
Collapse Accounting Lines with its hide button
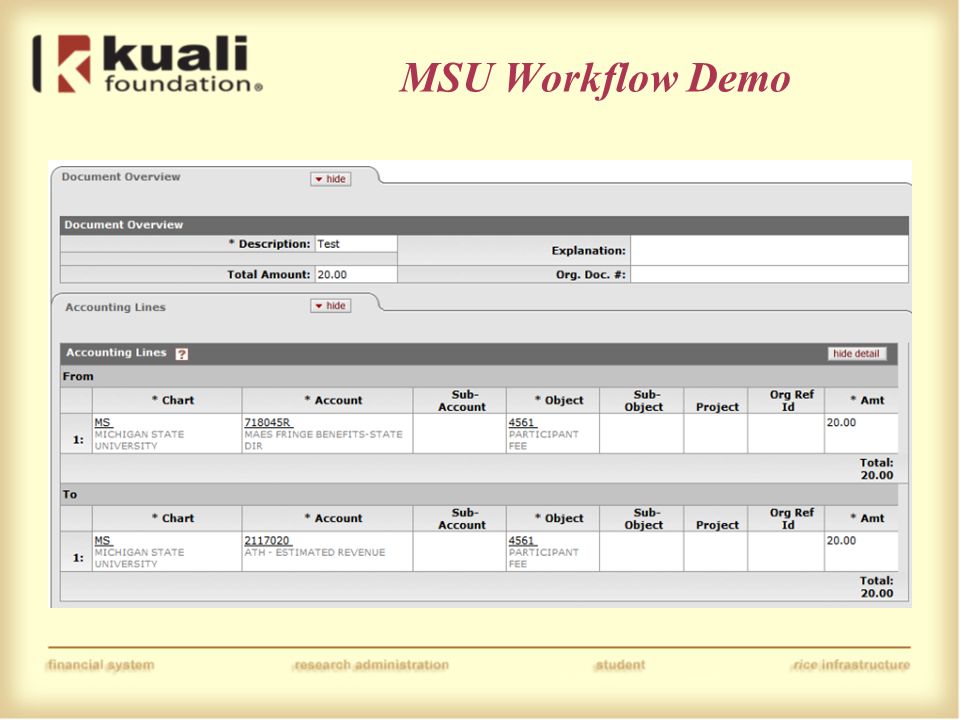click(x=331, y=306)
